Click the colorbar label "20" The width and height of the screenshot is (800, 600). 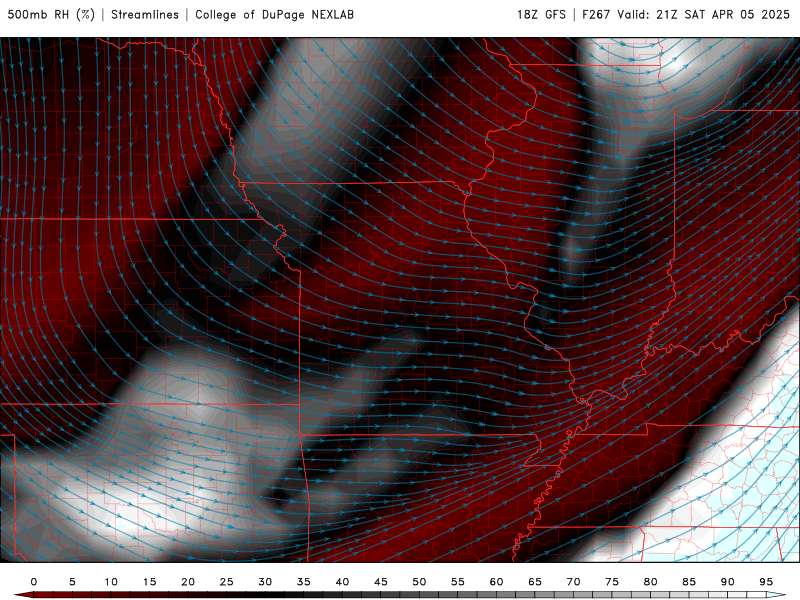point(188,582)
